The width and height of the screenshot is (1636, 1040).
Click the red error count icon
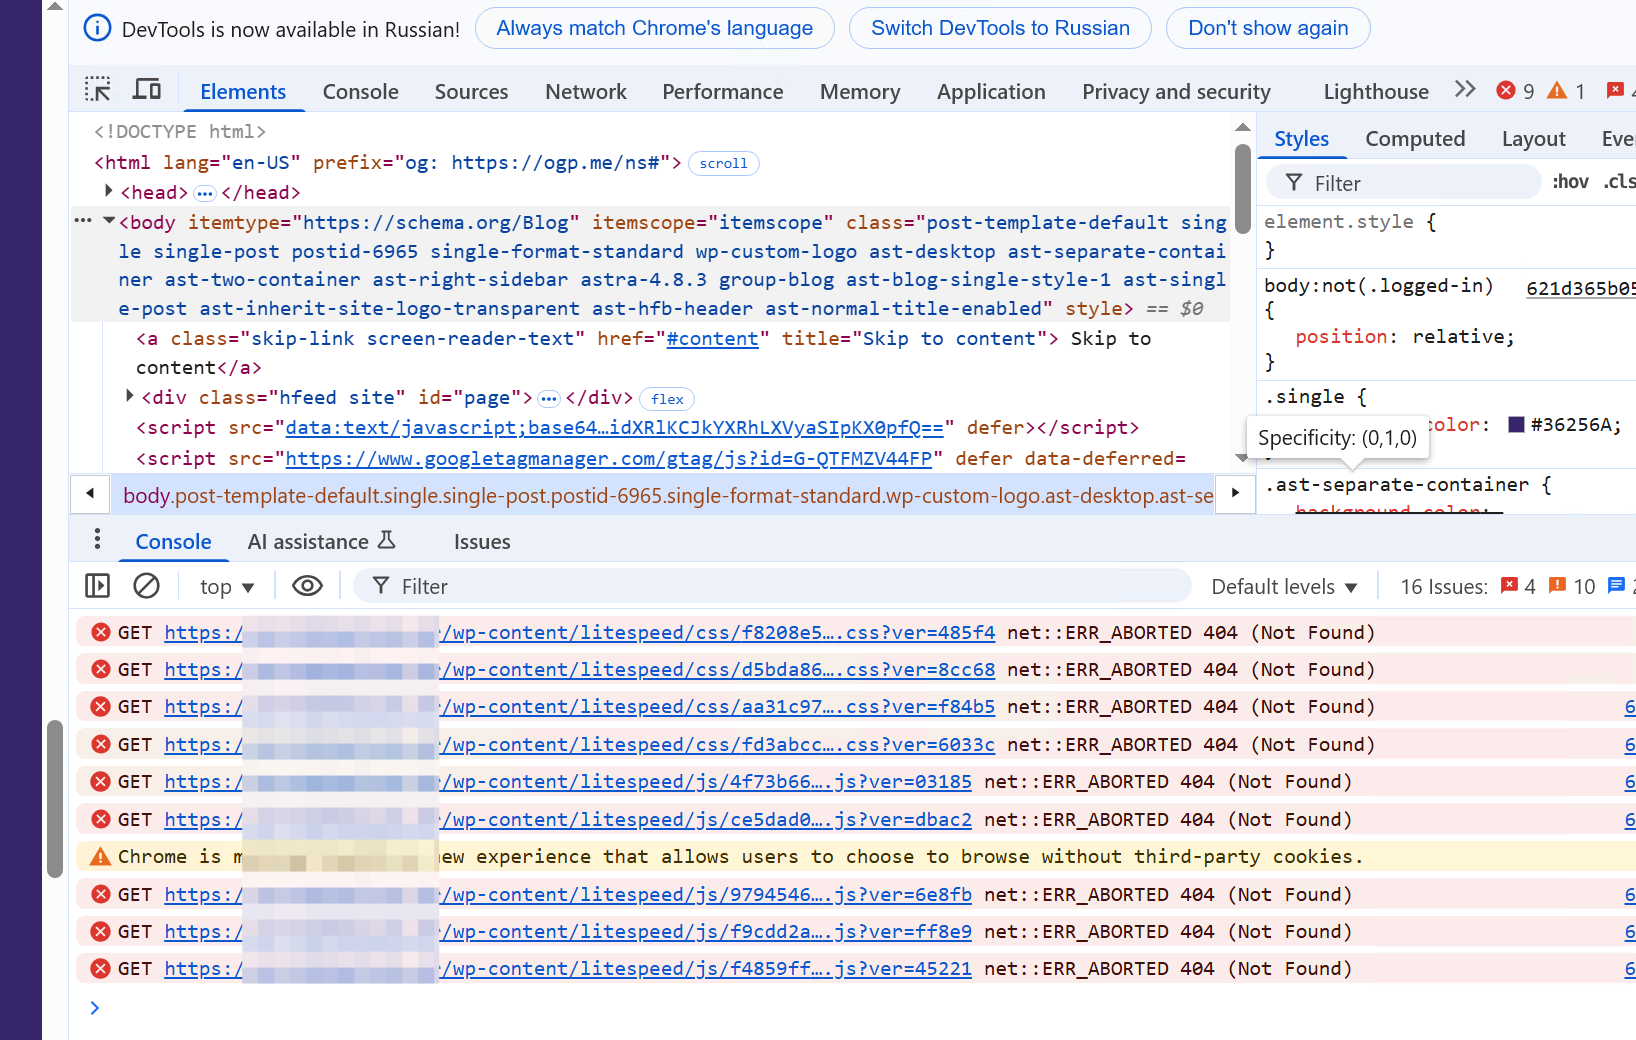click(1506, 91)
